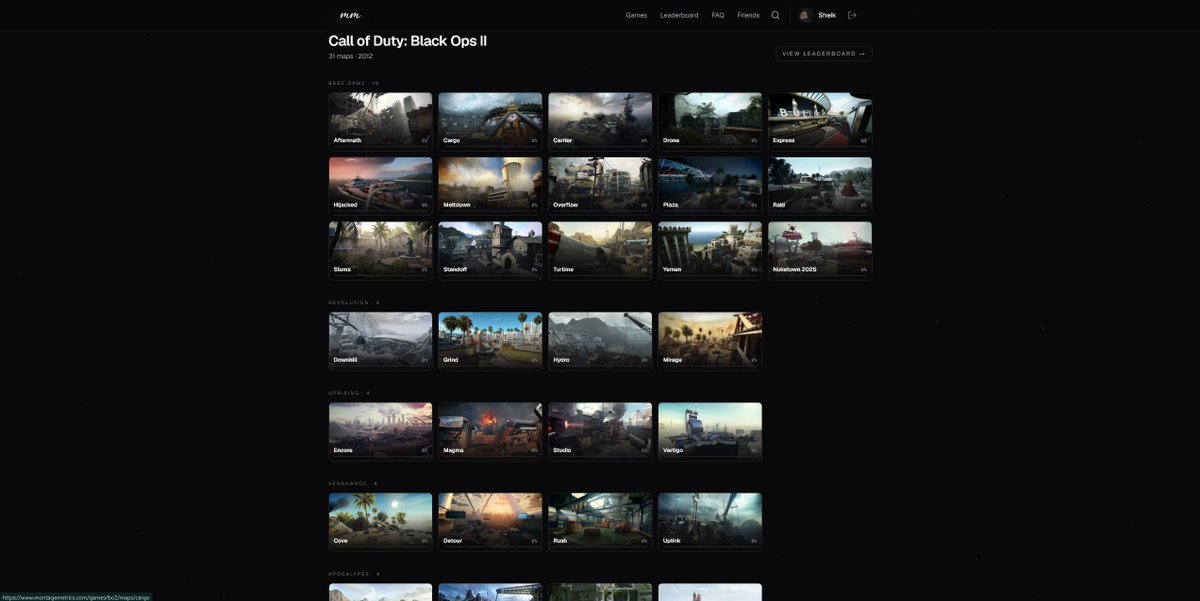
Task: Click the Base Game section label
Action: 354,83
